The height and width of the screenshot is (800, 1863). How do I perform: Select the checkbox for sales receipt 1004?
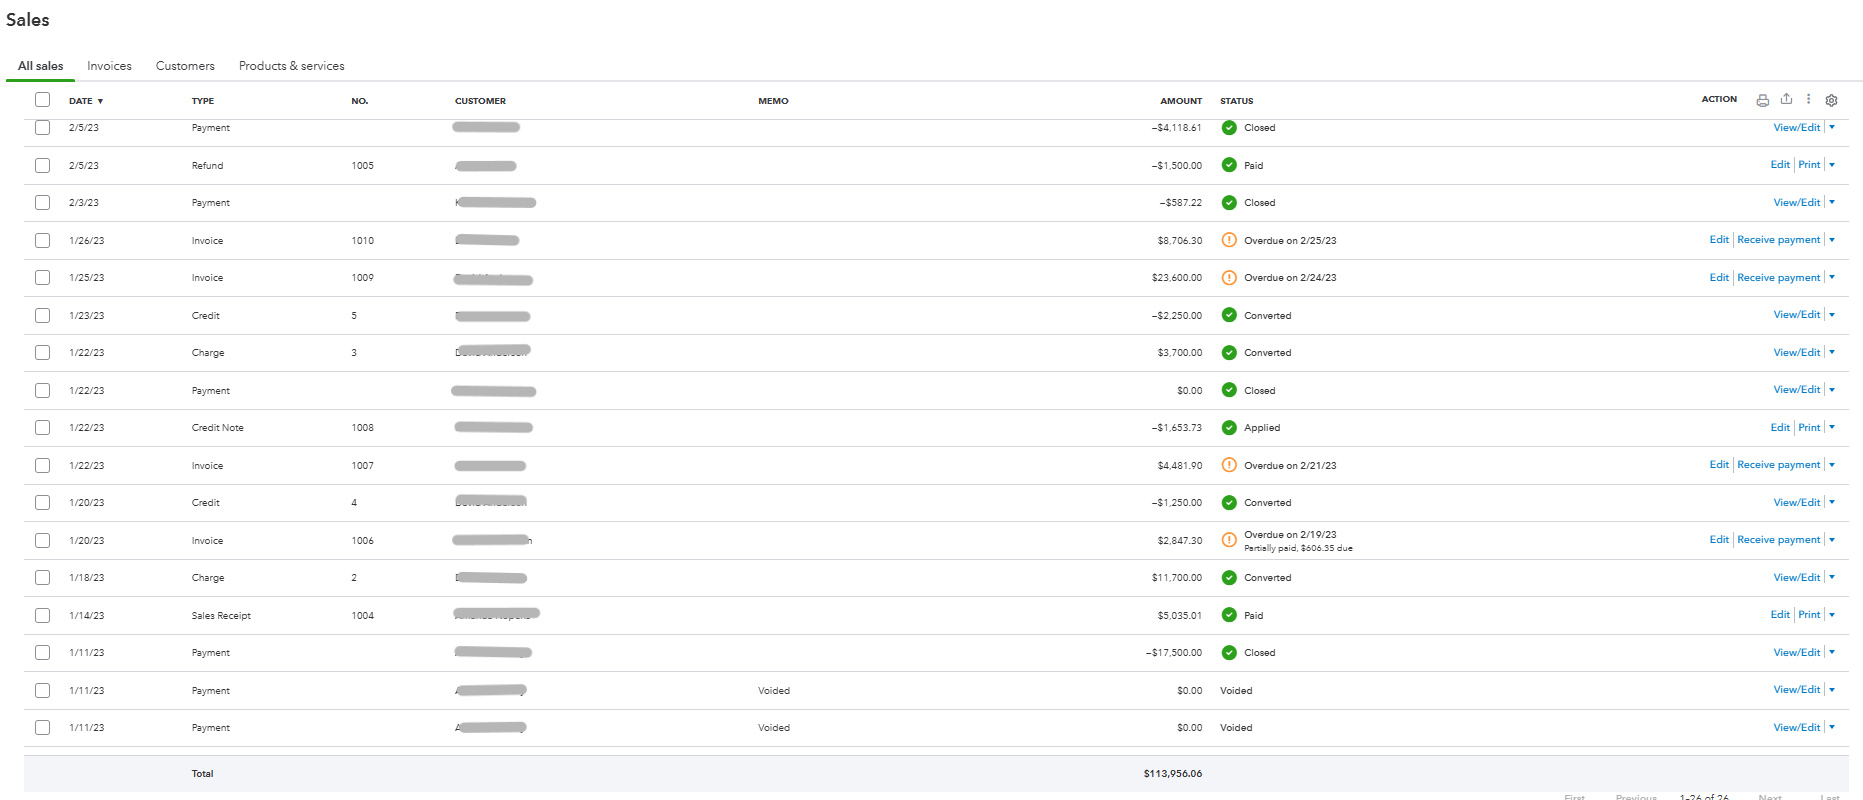pyautogui.click(x=42, y=616)
